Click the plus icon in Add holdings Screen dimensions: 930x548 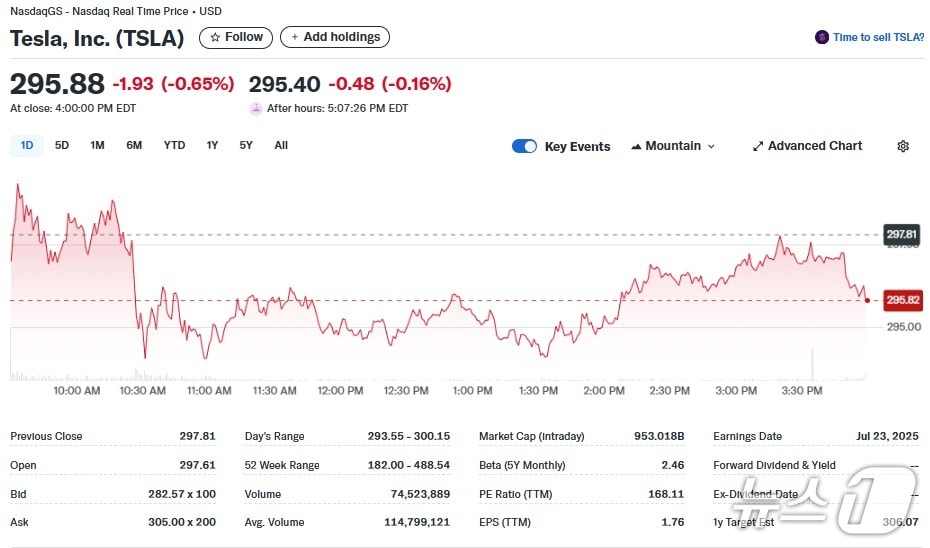click(294, 37)
